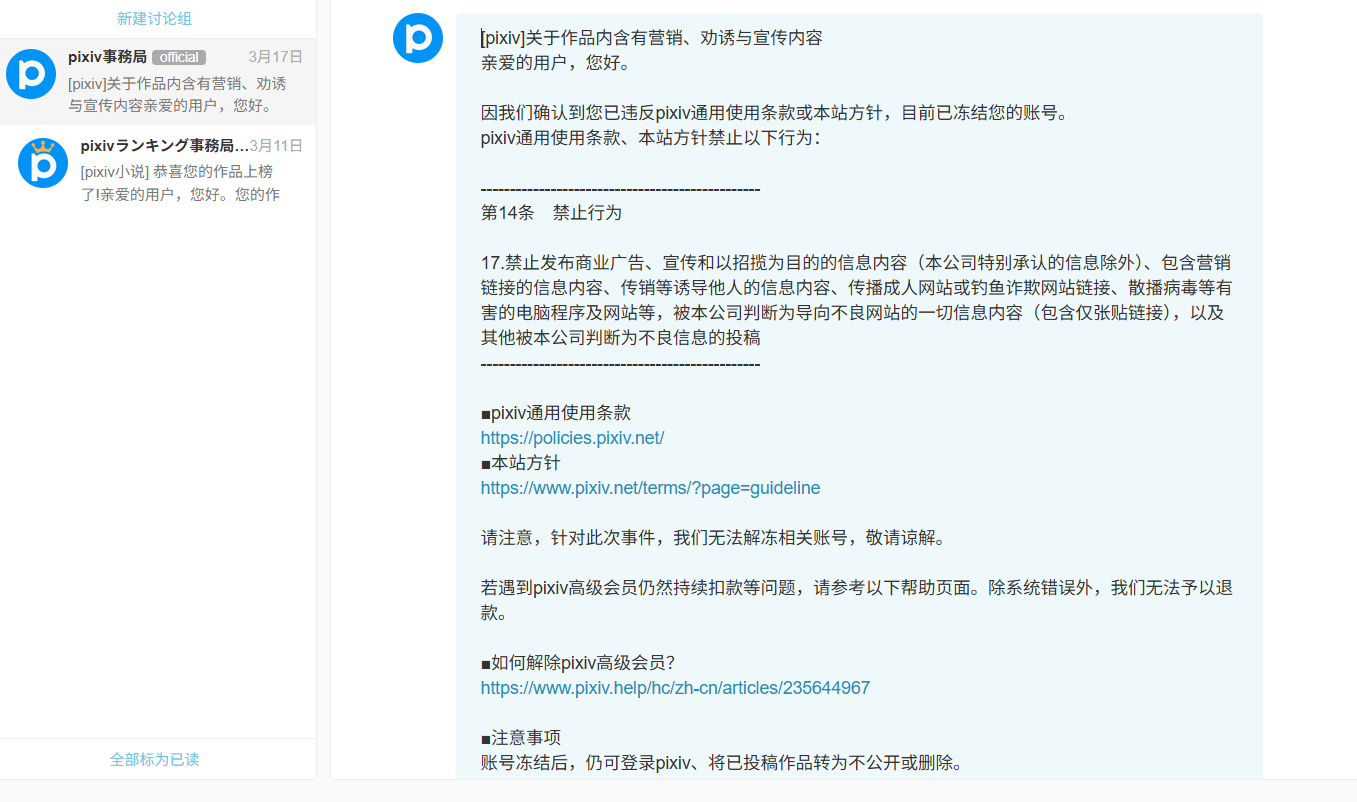Click the 3月17日 date label

tap(276, 57)
